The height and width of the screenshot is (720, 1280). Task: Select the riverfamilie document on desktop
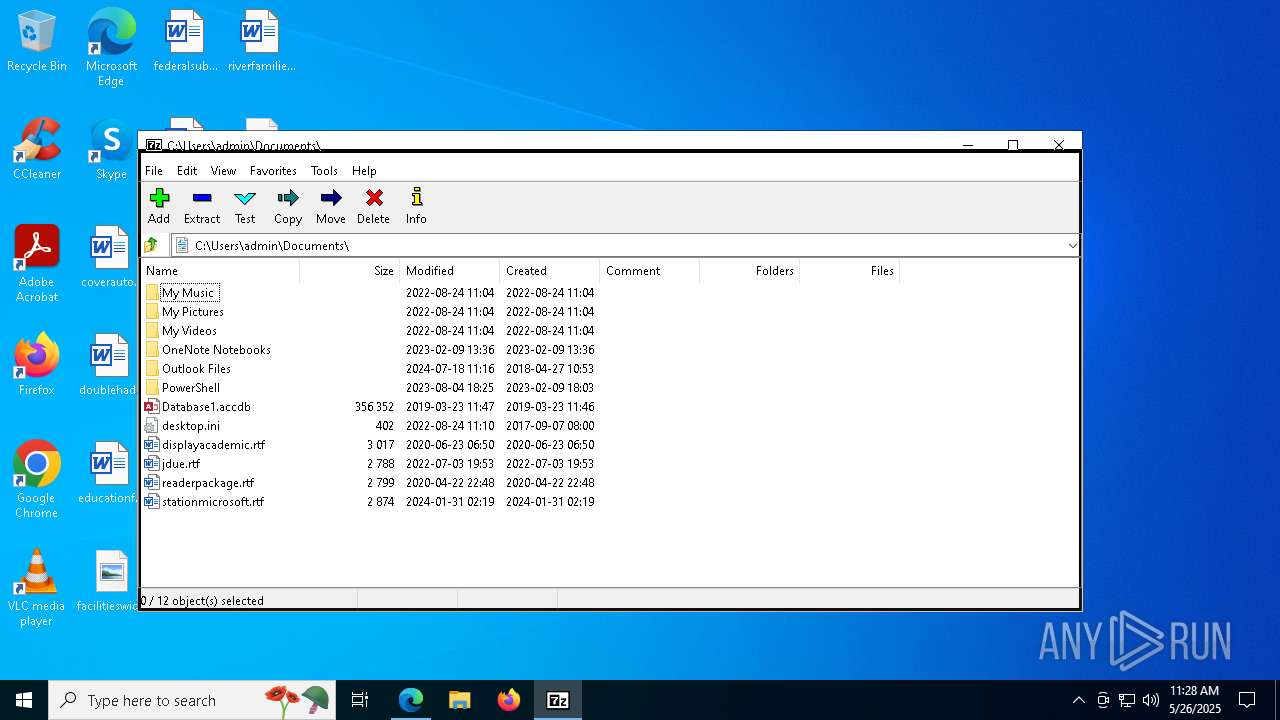point(261,42)
